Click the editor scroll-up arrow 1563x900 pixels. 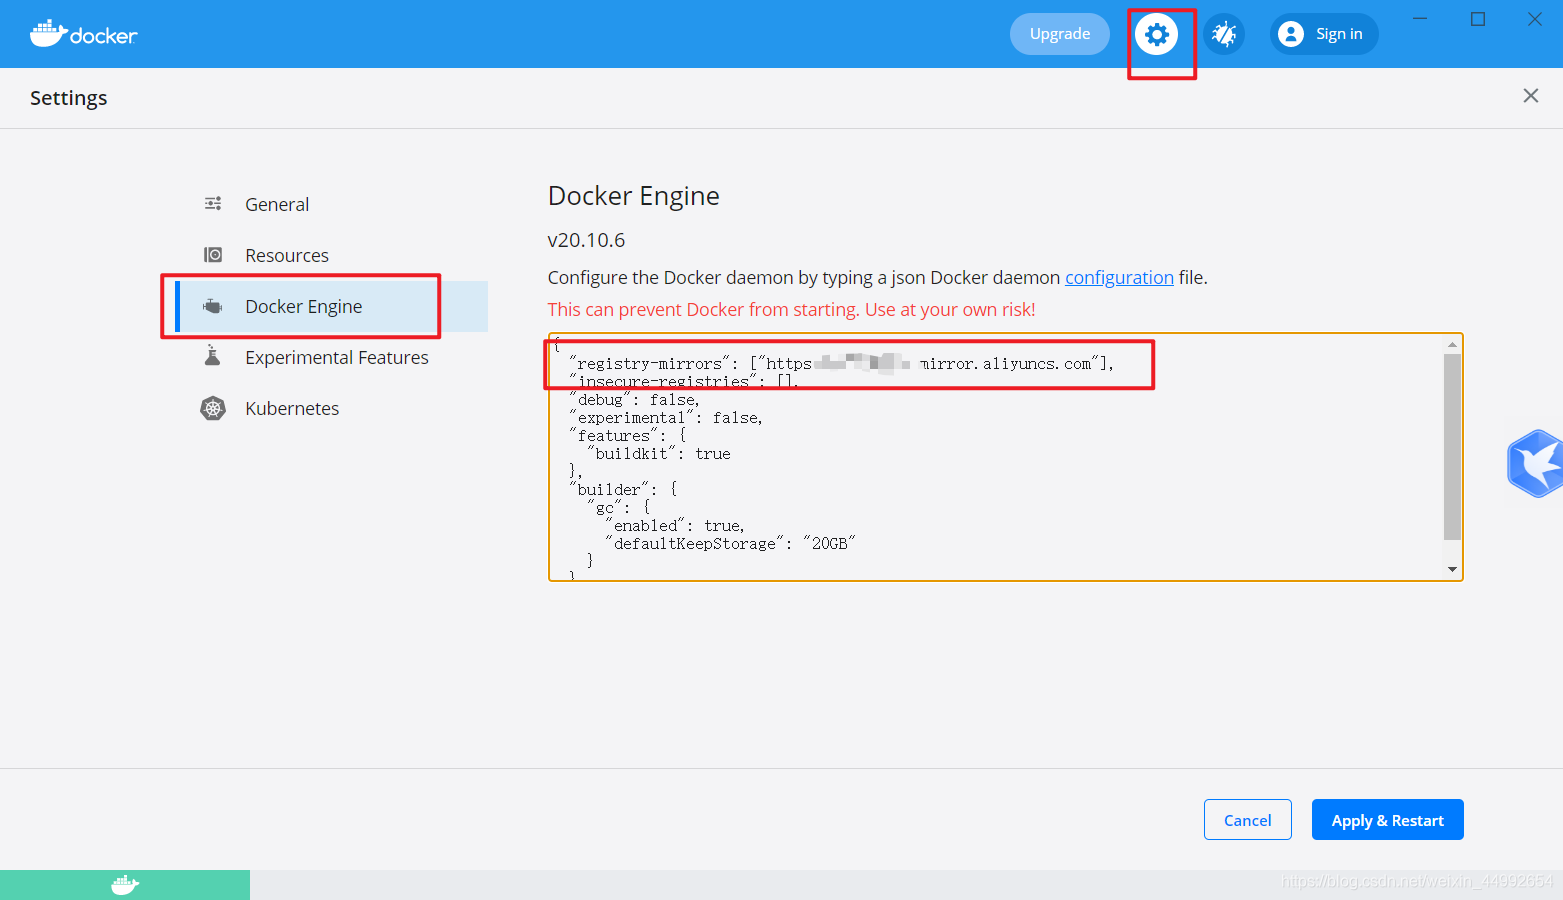click(1452, 344)
